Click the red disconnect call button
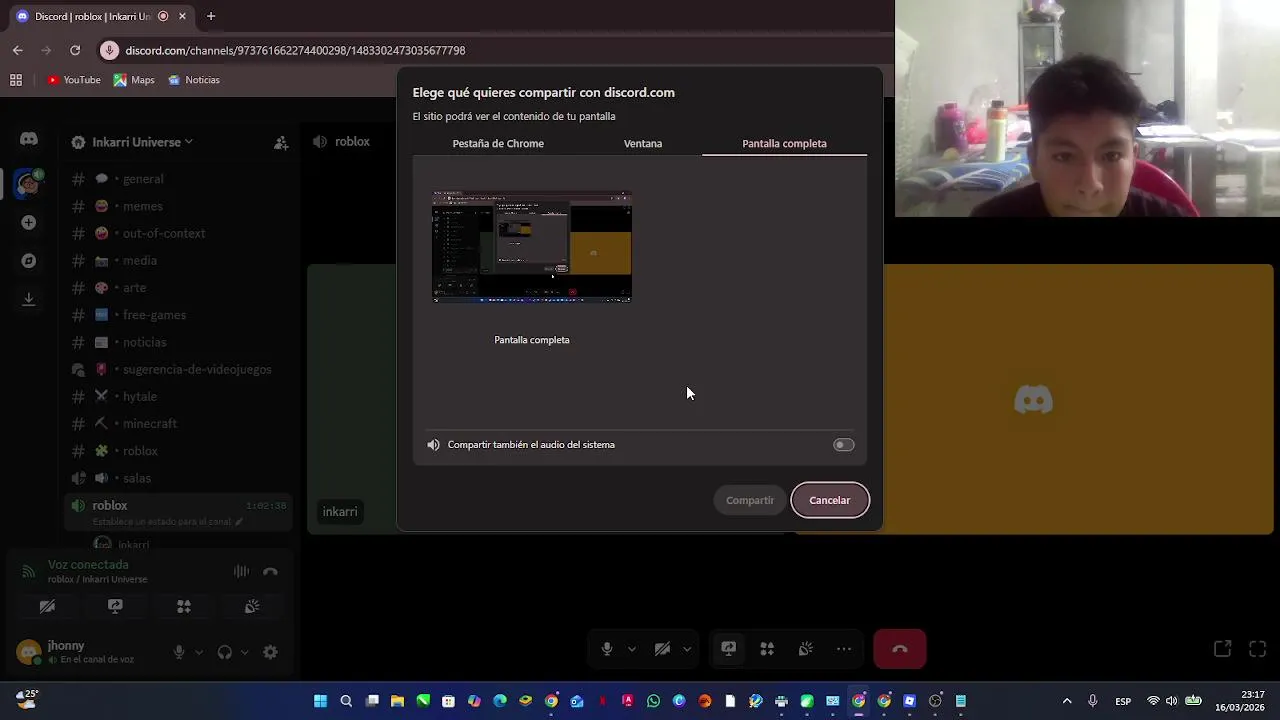The image size is (1280, 720). pos(899,649)
